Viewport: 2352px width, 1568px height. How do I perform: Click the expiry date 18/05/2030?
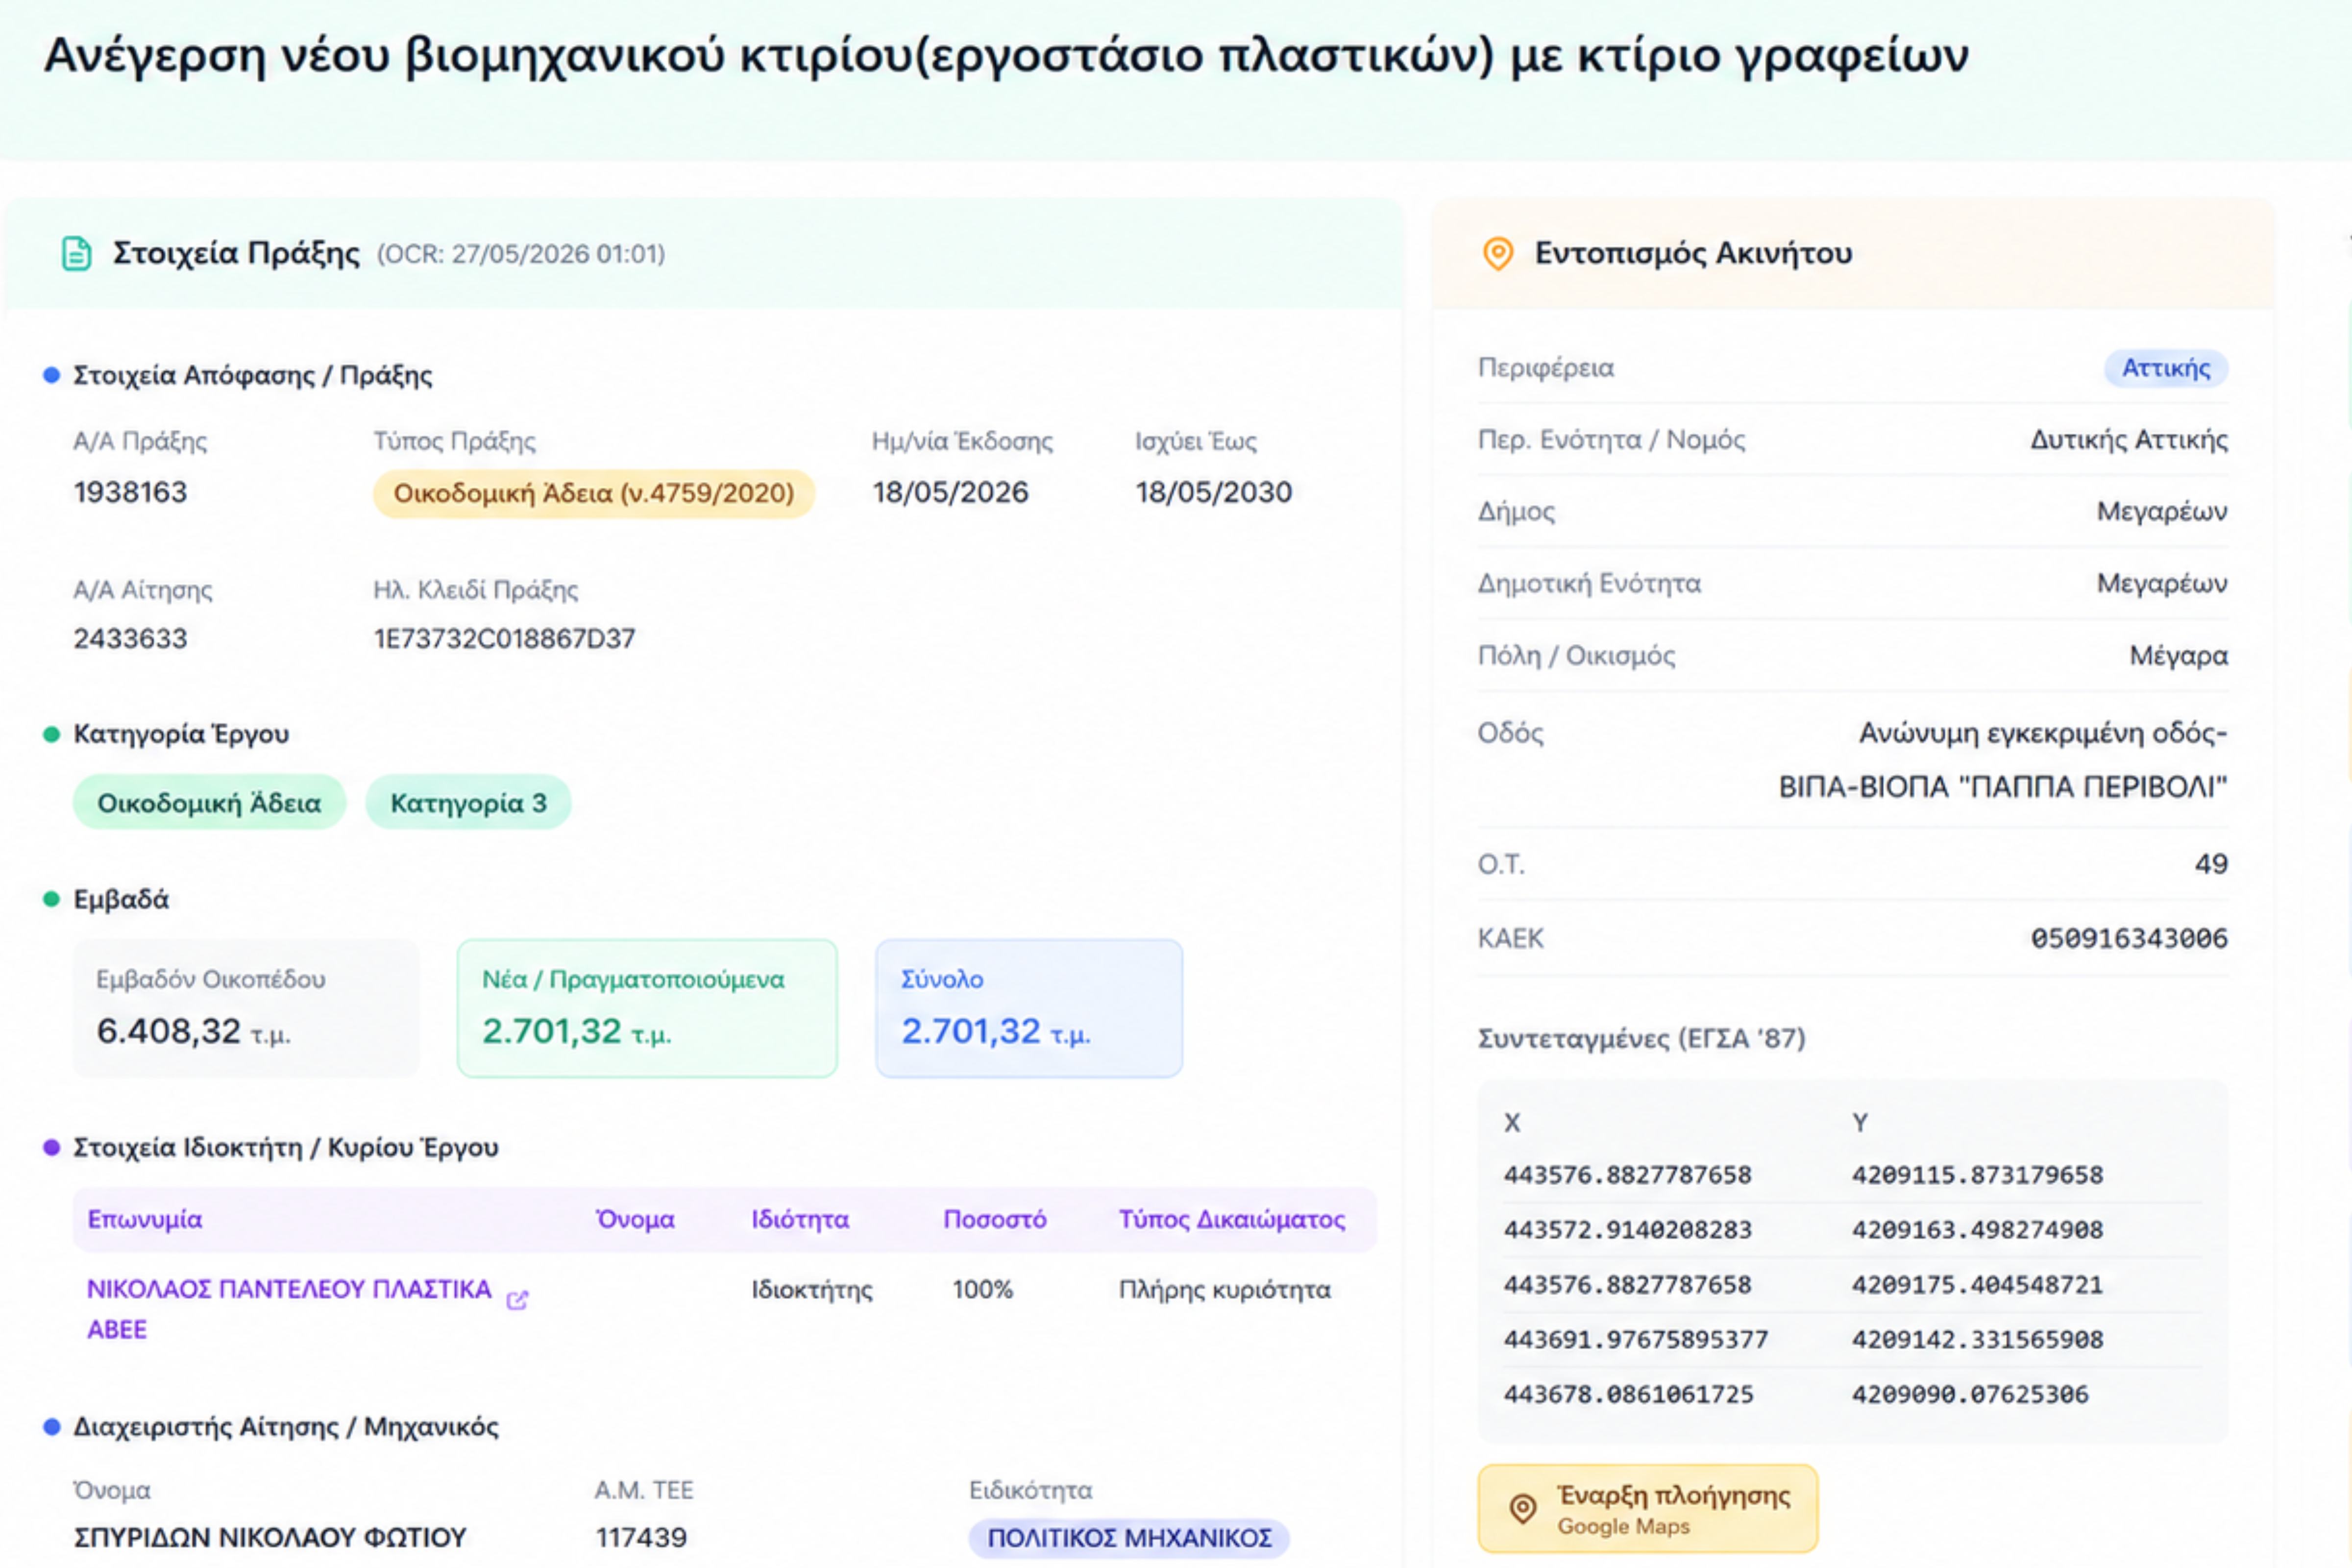[x=1213, y=493]
